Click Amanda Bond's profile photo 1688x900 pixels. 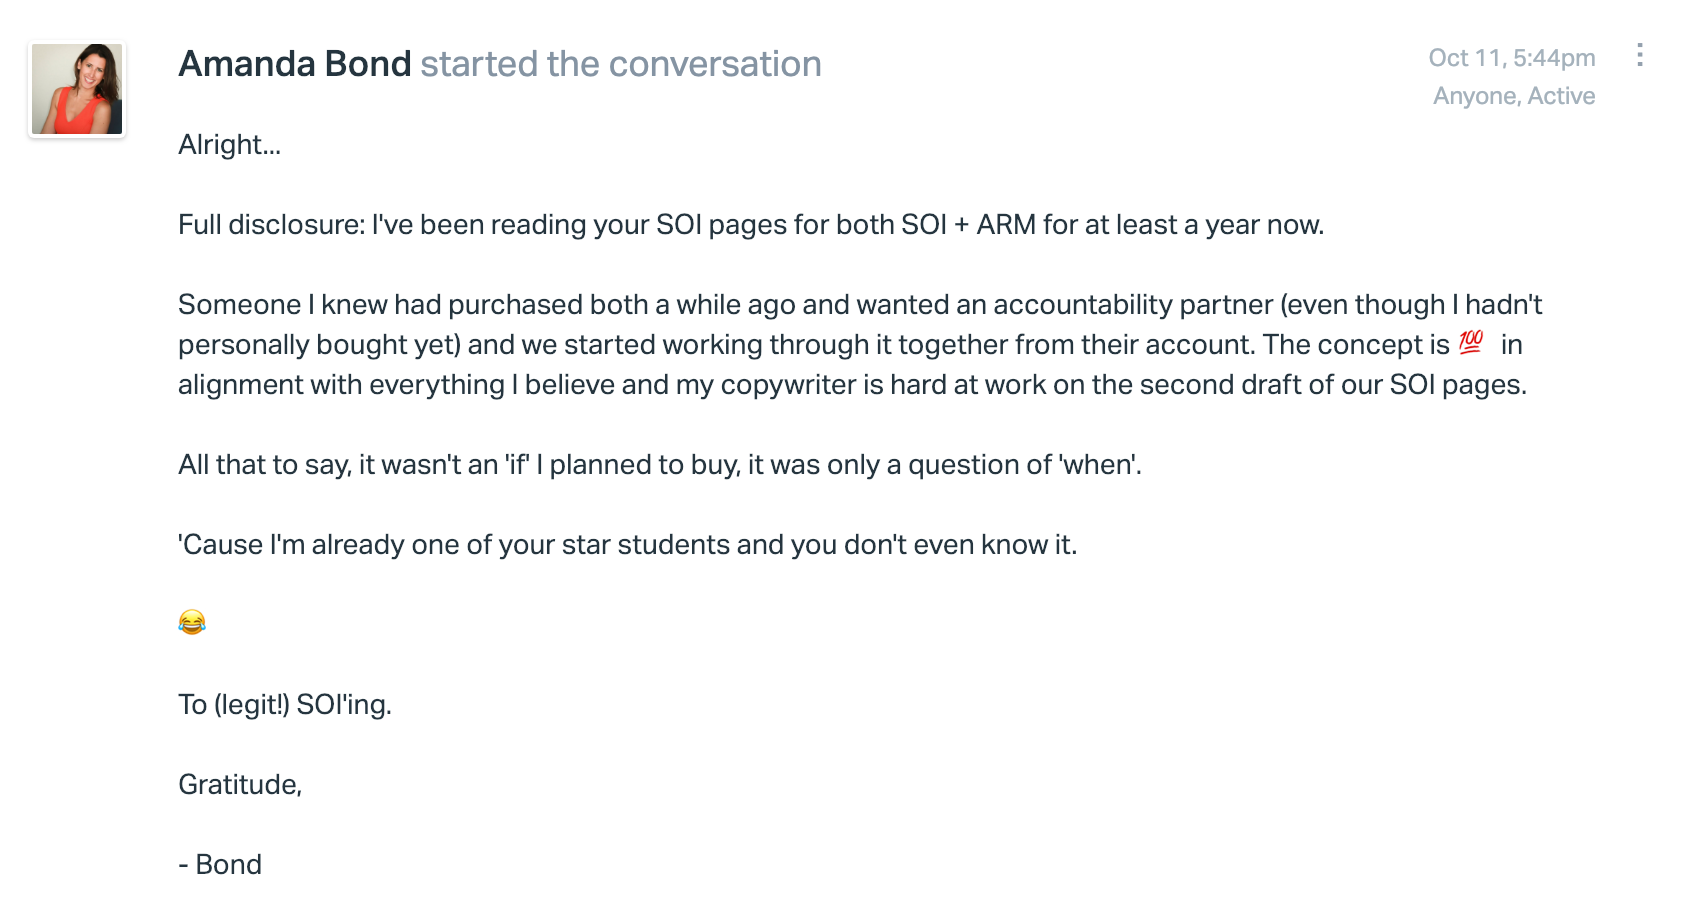[77, 89]
